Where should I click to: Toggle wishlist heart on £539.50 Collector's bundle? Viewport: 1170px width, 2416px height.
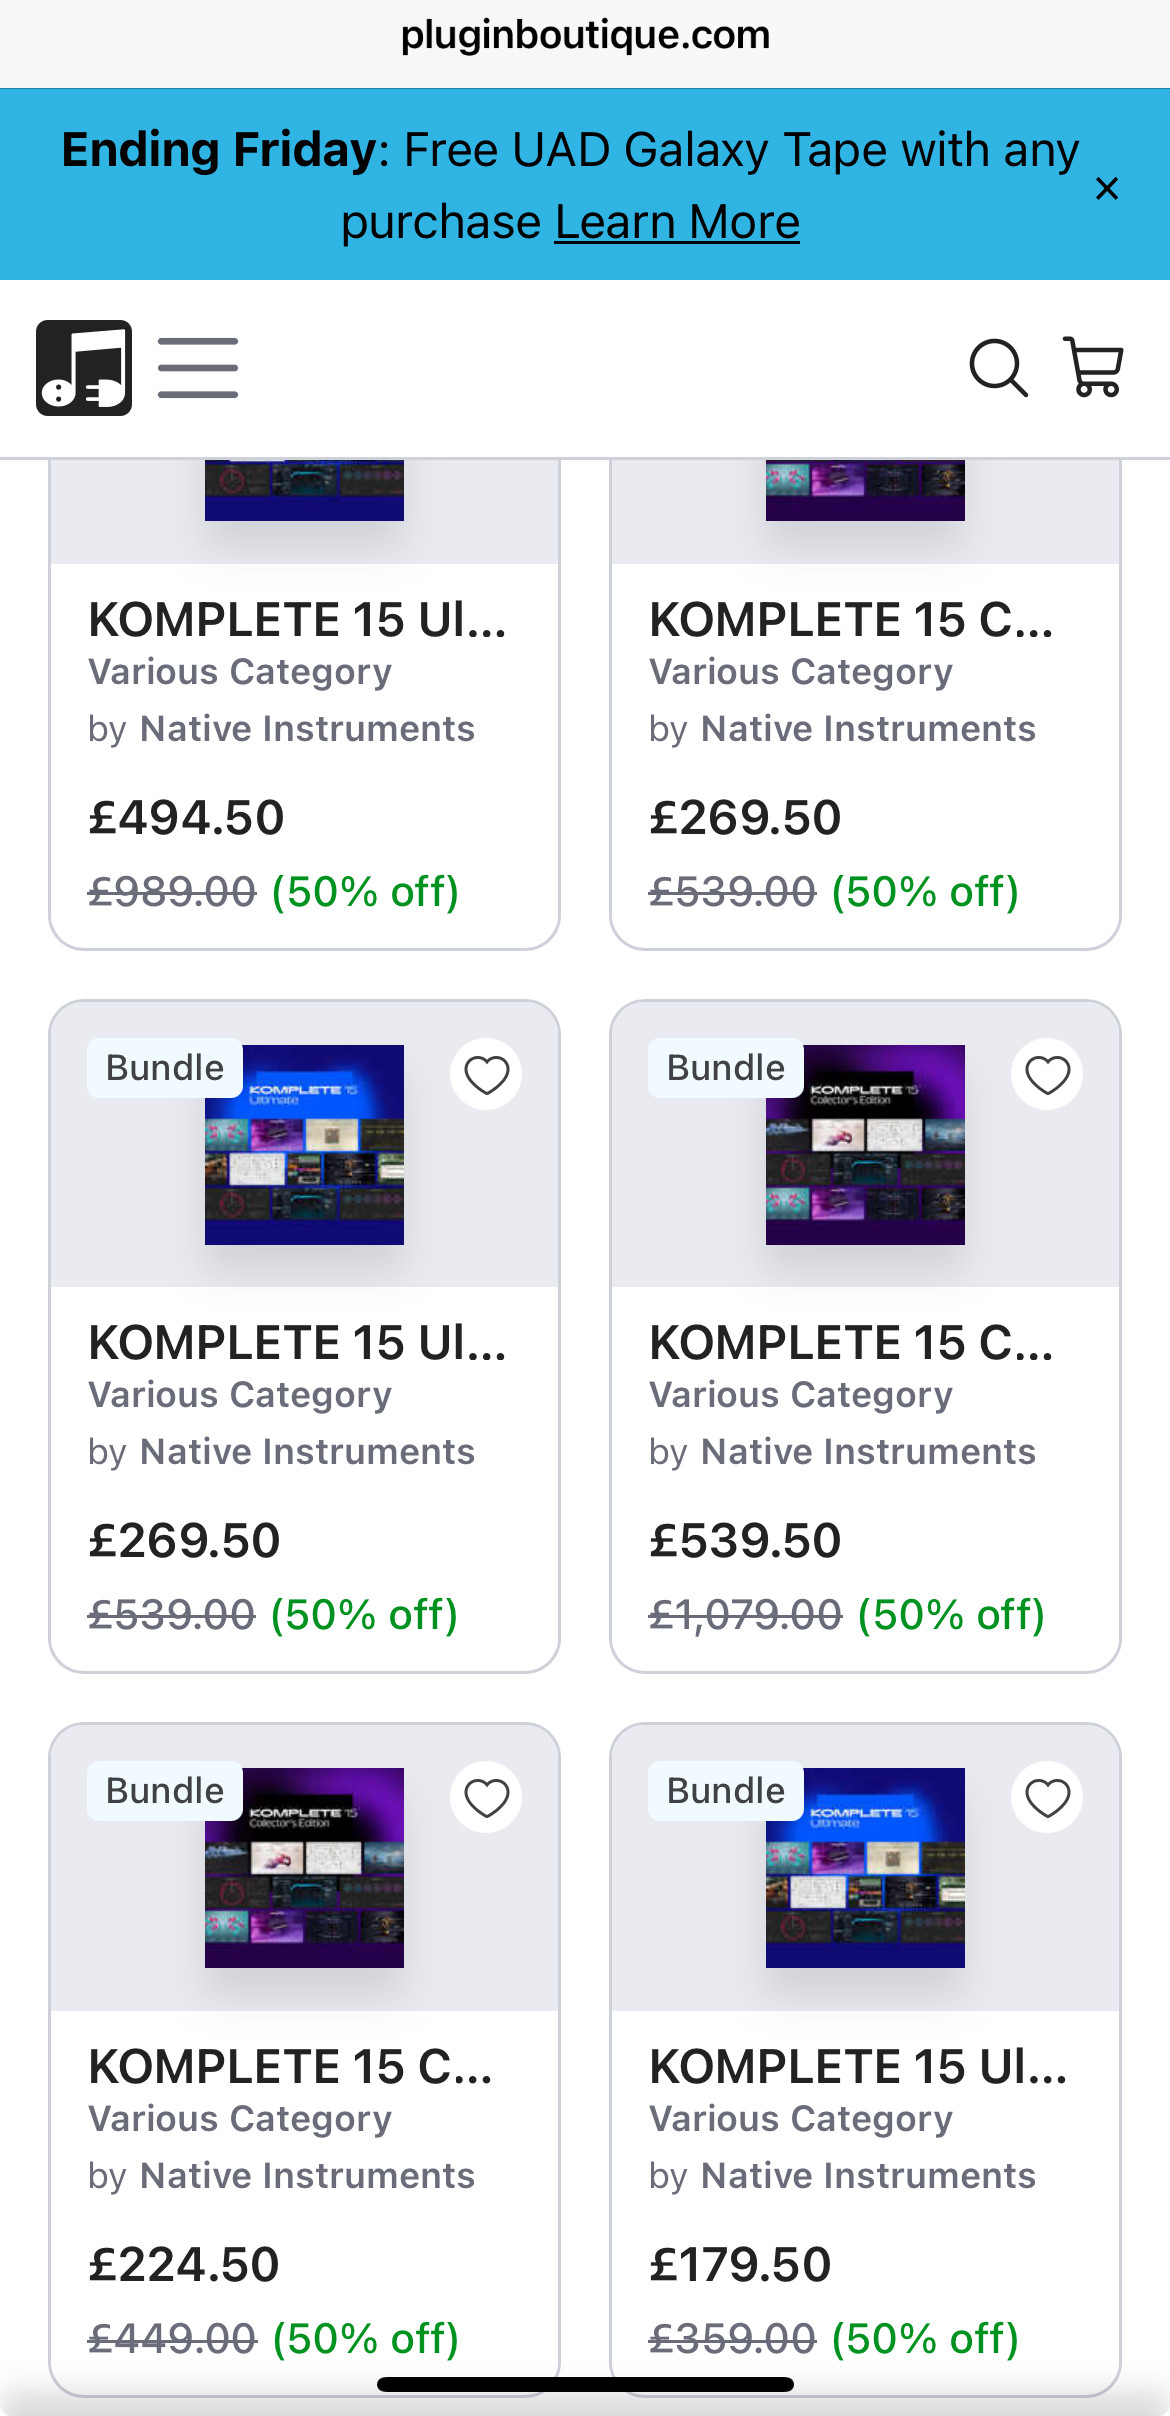point(1047,1075)
